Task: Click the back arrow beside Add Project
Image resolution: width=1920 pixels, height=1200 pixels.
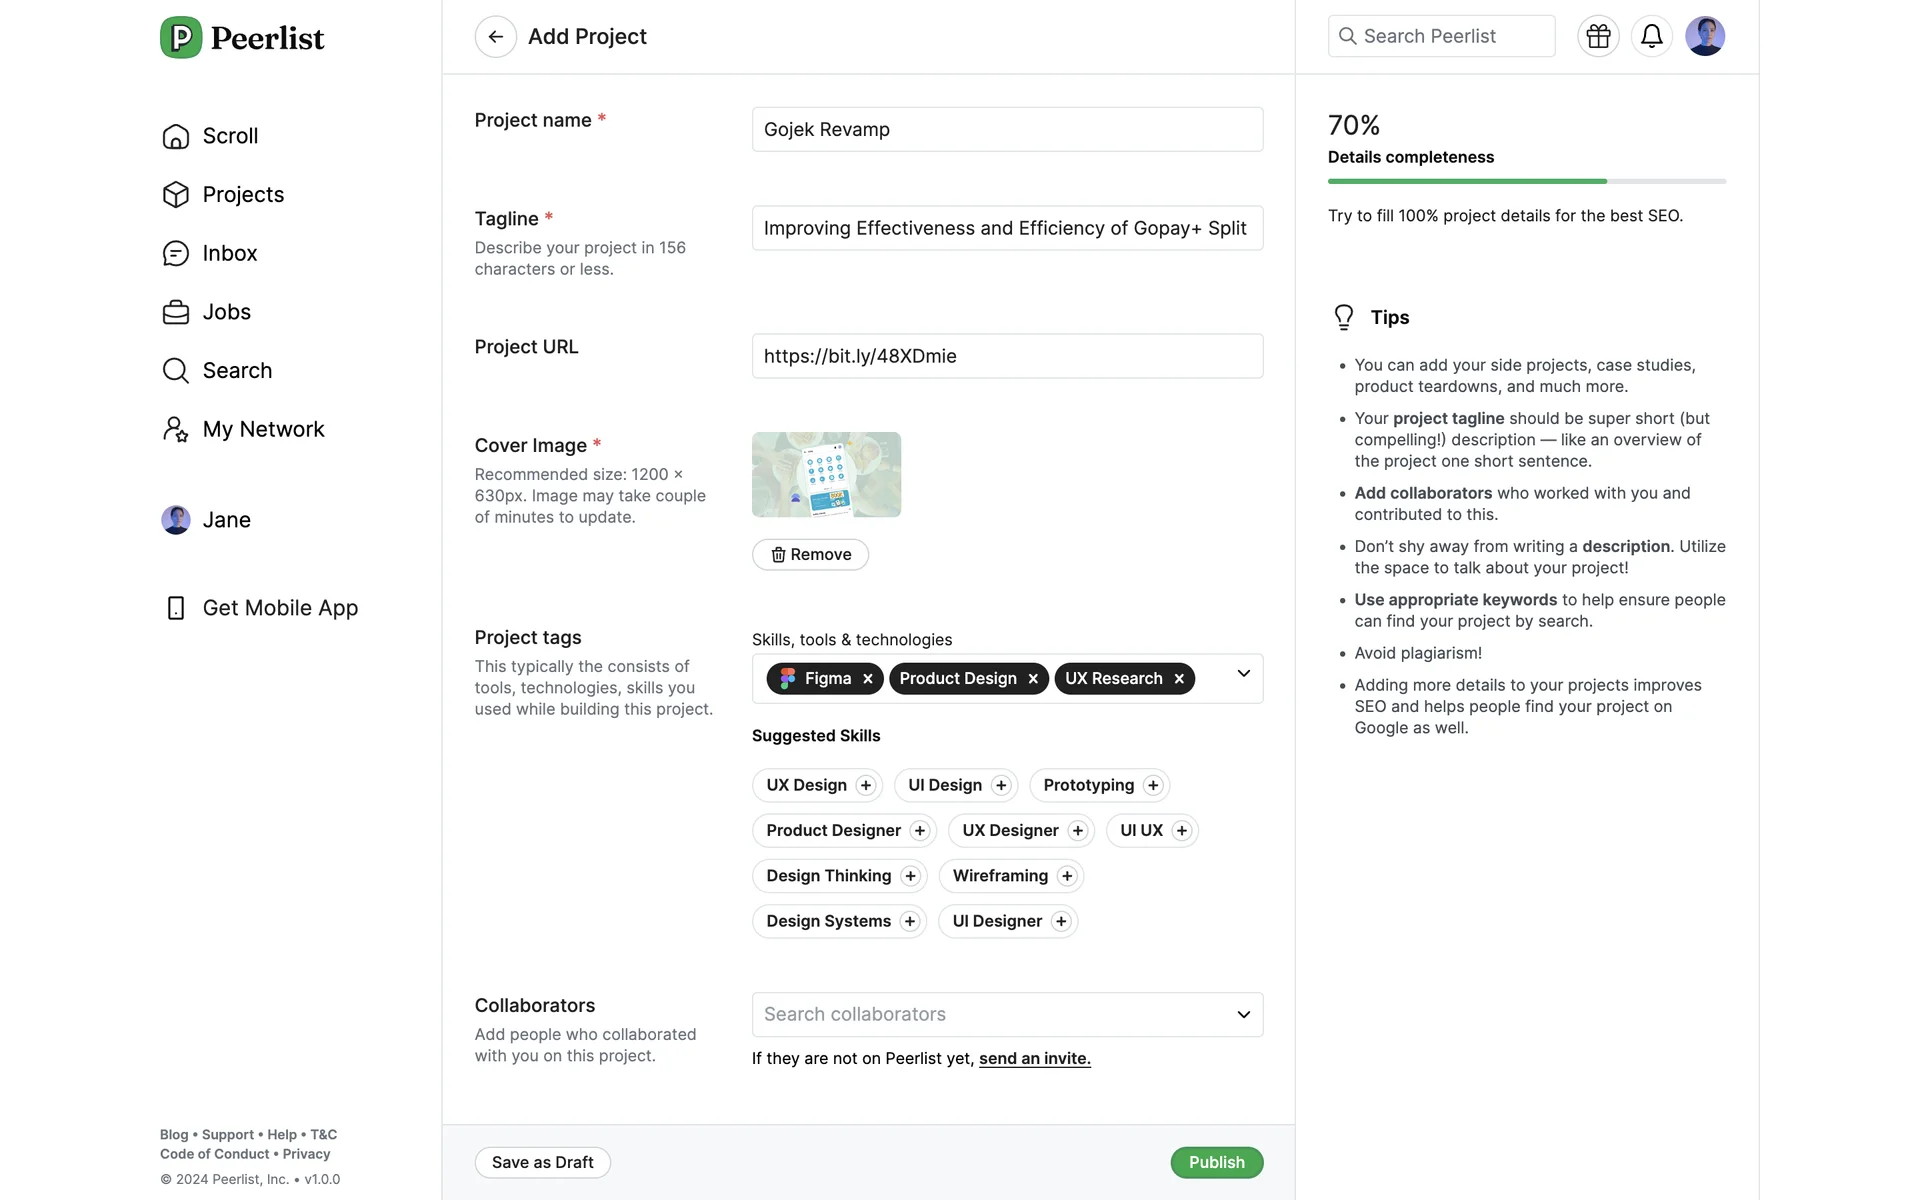Action: click(495, 37)
